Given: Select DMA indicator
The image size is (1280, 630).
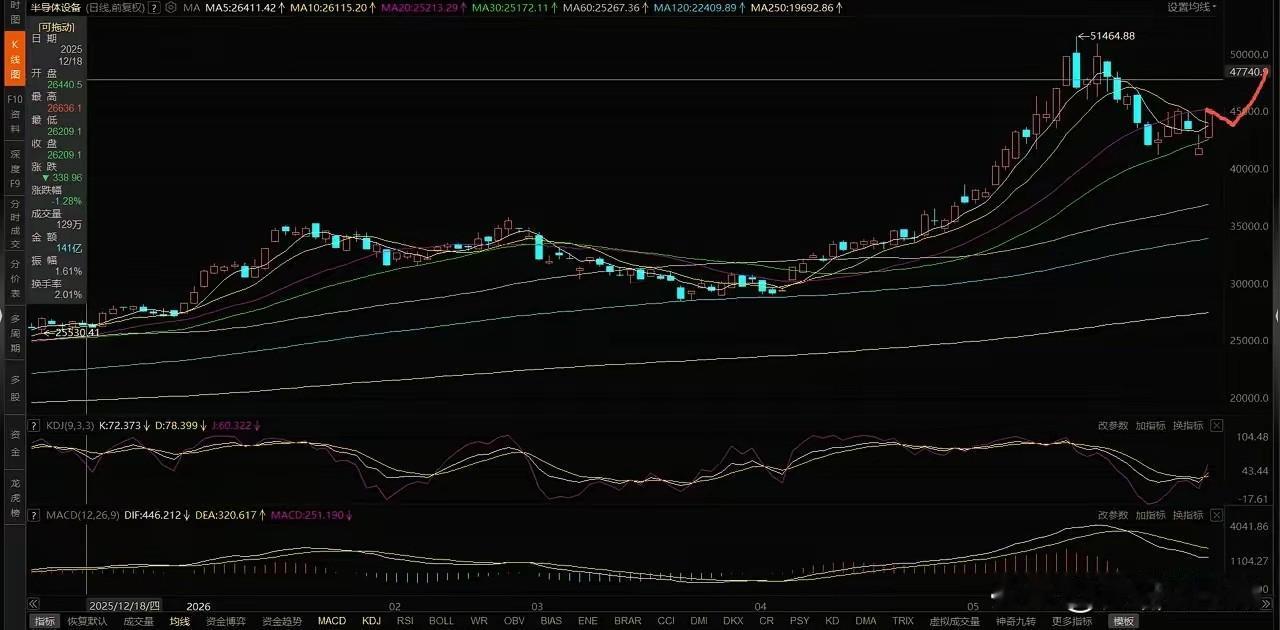Looking at the screenshot, I should point(866,621).
